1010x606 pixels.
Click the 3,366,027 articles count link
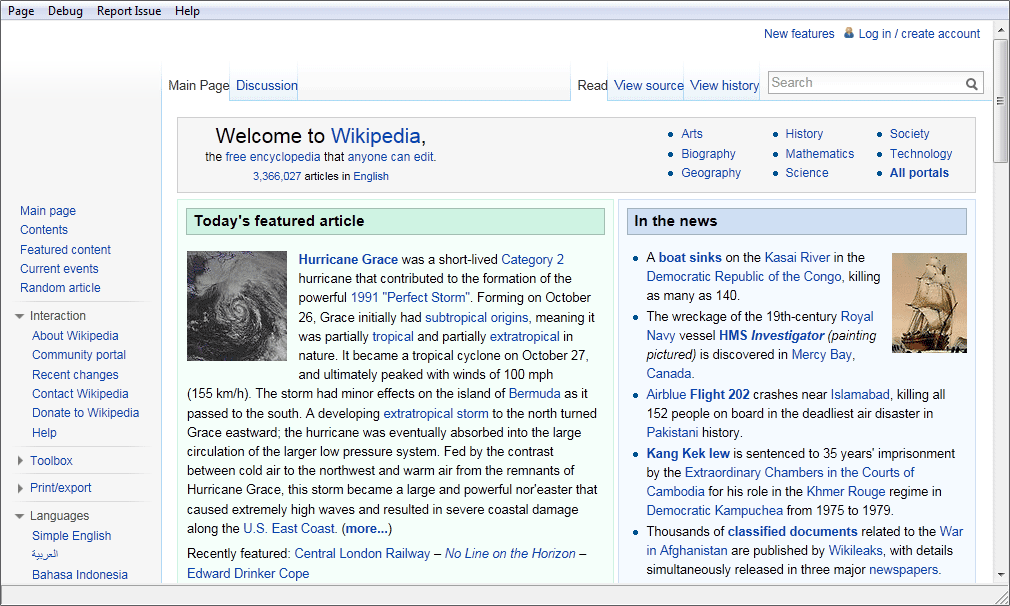276,176
